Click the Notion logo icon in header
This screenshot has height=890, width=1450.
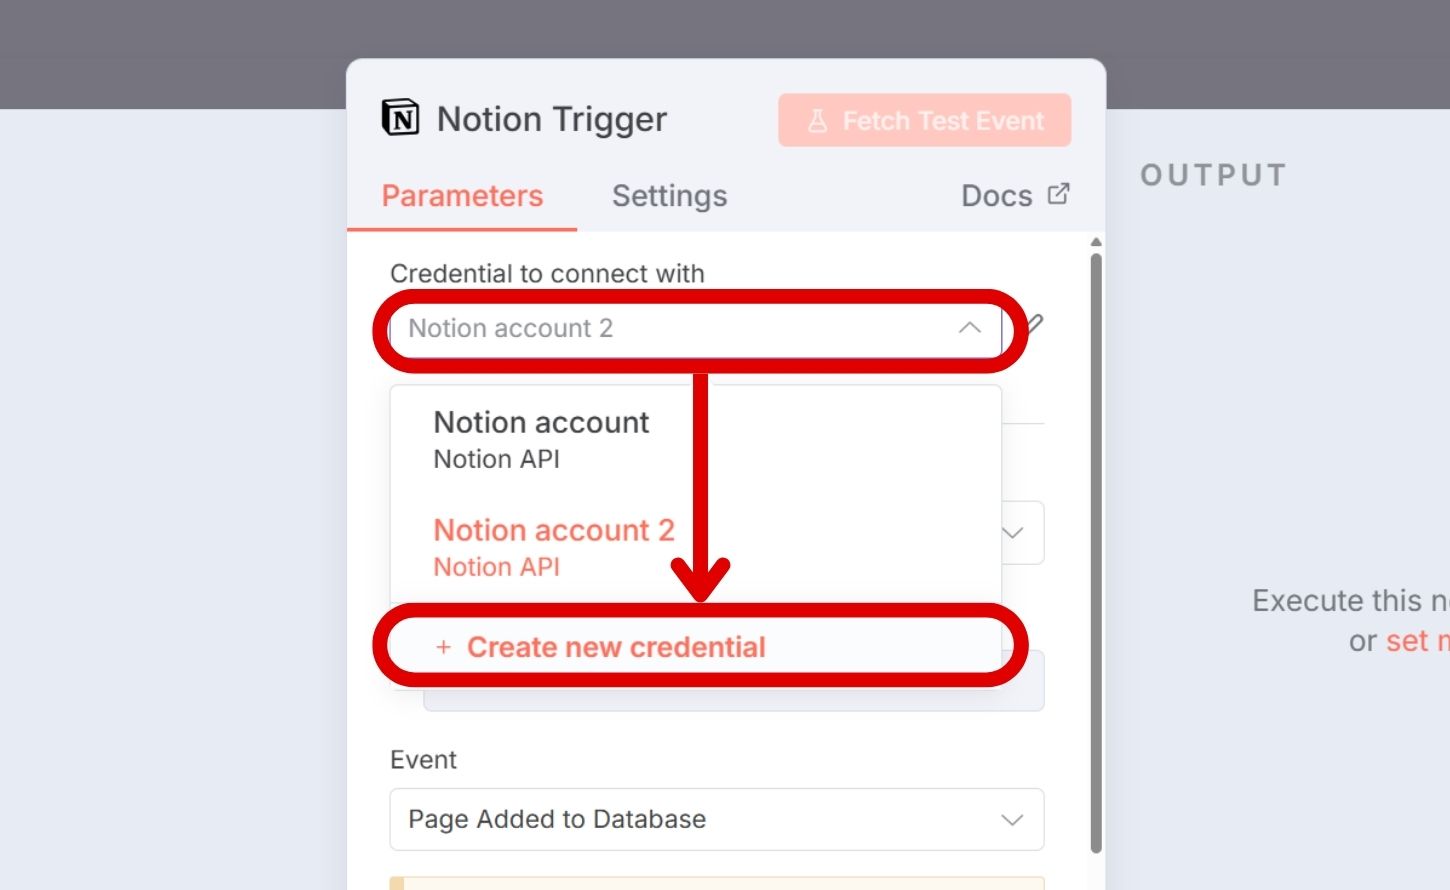[401, 118]
